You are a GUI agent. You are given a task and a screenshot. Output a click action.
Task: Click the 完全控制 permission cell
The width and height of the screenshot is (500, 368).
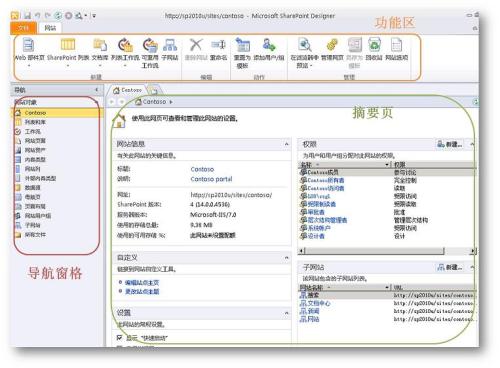[405, 180]
